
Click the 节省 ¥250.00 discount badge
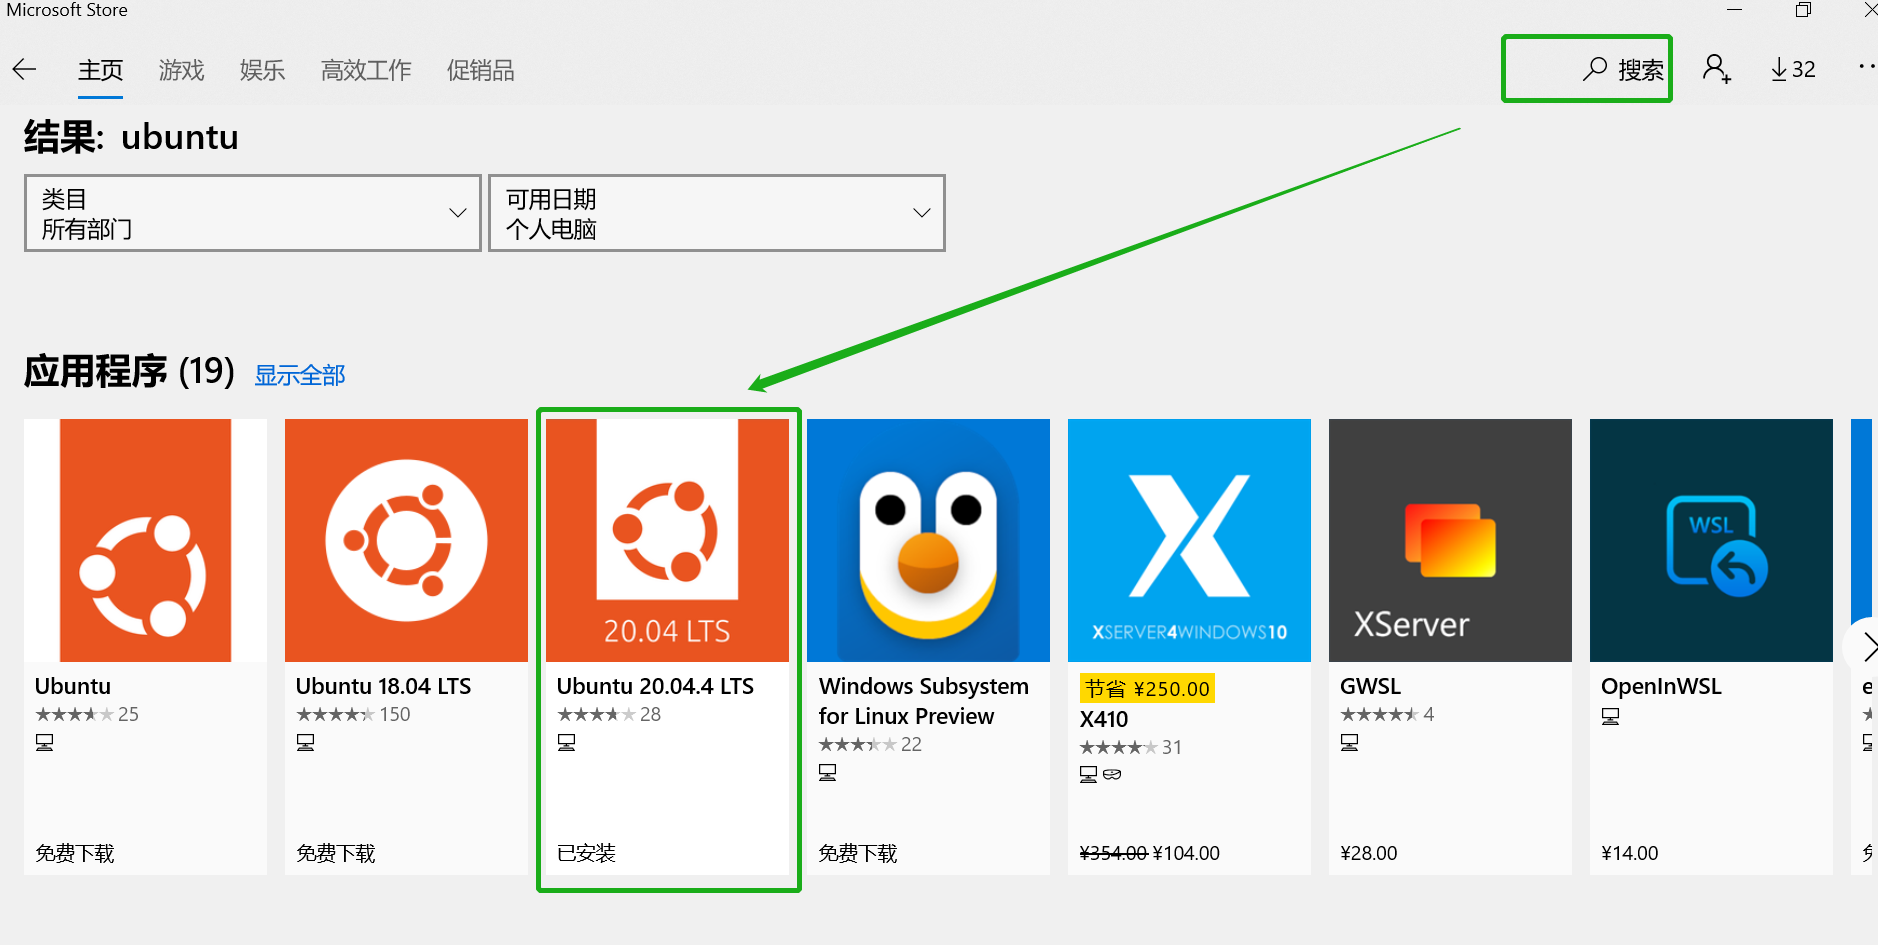[1147, 688]
